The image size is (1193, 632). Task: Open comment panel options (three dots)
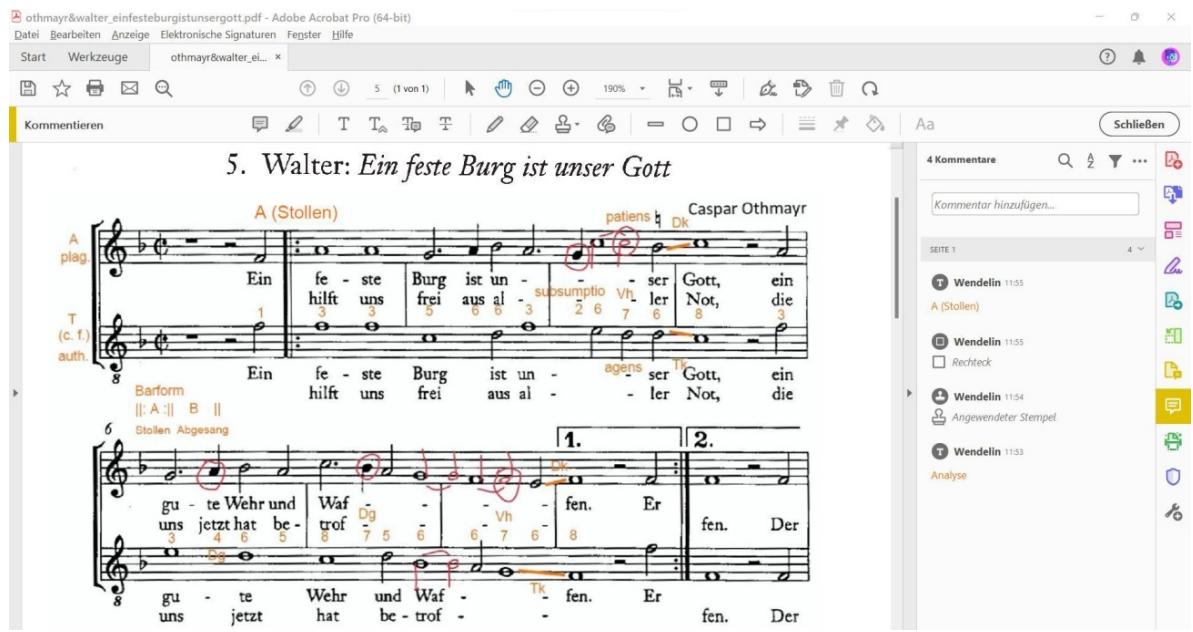[1140, 160]
